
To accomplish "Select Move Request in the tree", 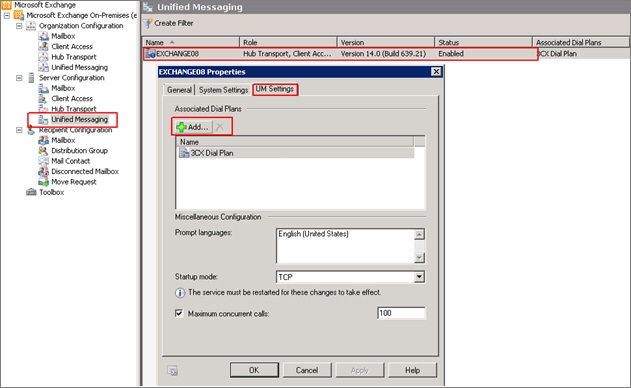I will click(x=74, y=182).
